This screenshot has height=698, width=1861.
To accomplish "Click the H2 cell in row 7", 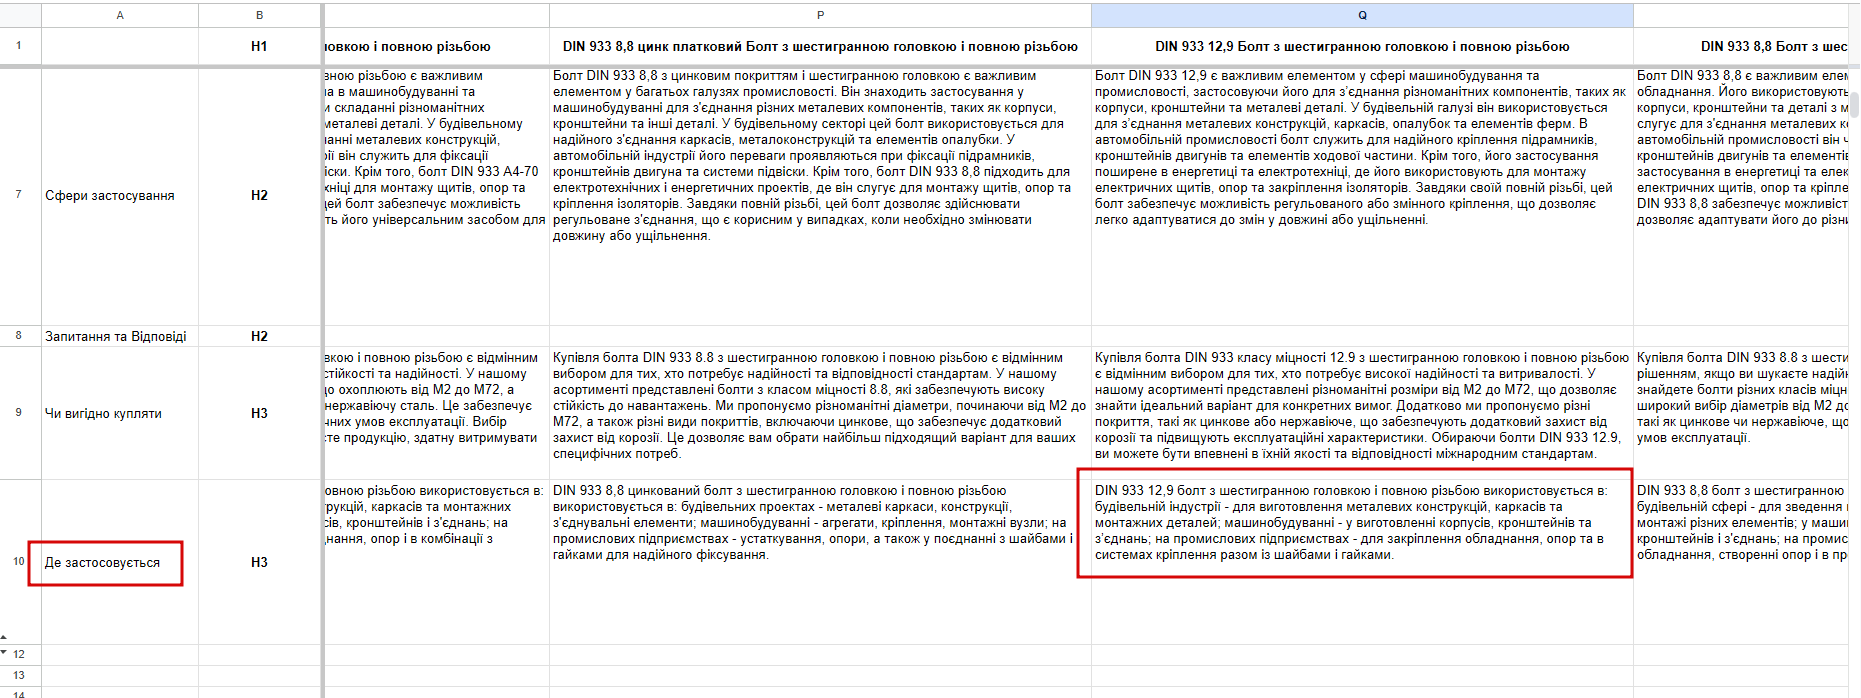I will tap(259, 196).
